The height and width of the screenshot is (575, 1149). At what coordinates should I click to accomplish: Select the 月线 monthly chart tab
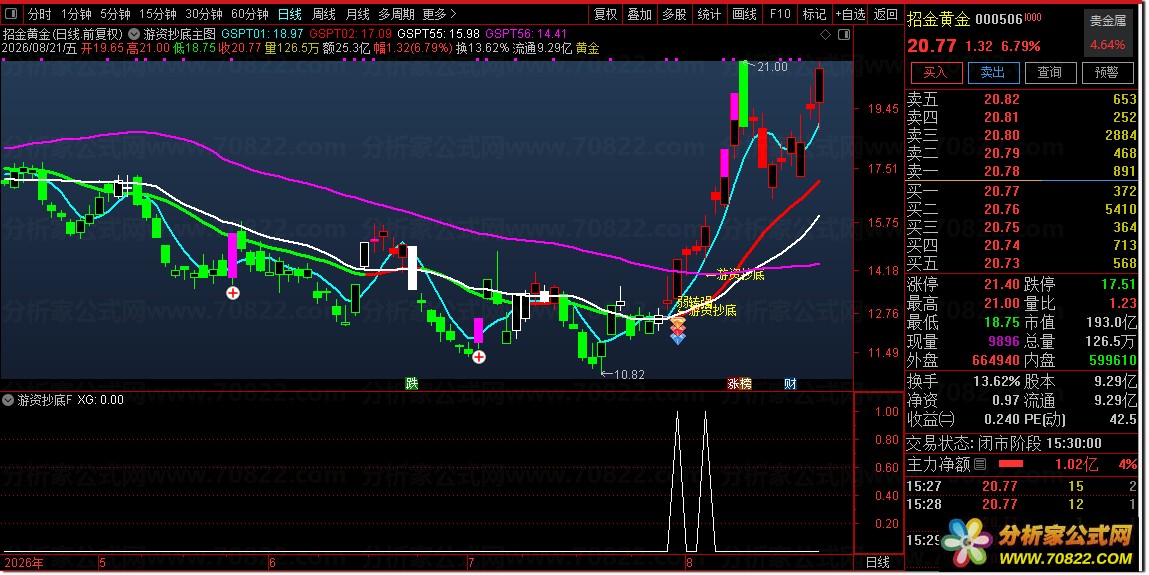click(358, 14)
